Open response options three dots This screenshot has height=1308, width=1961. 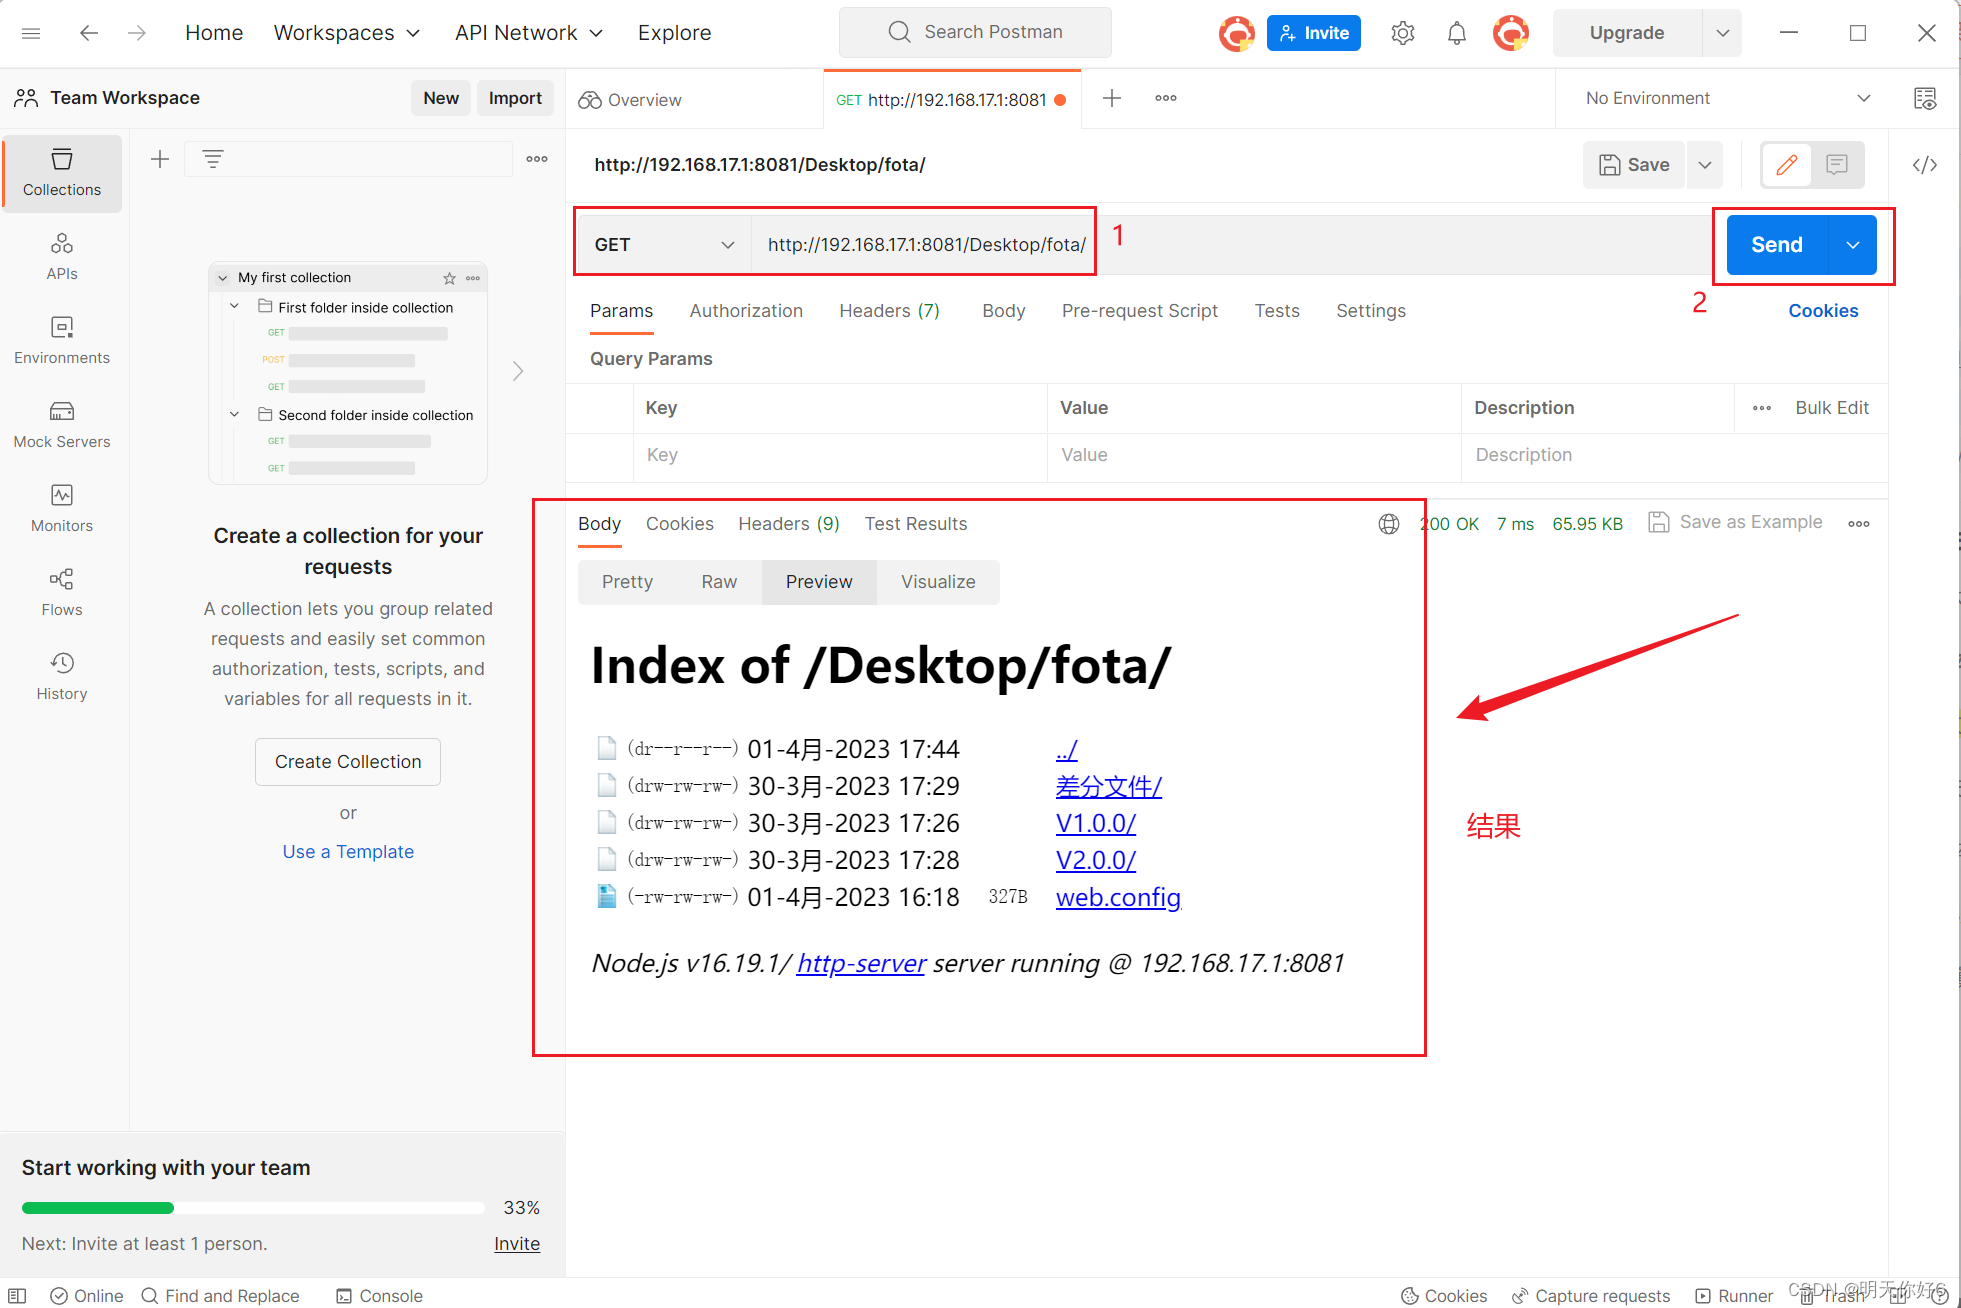point(1859,524)
